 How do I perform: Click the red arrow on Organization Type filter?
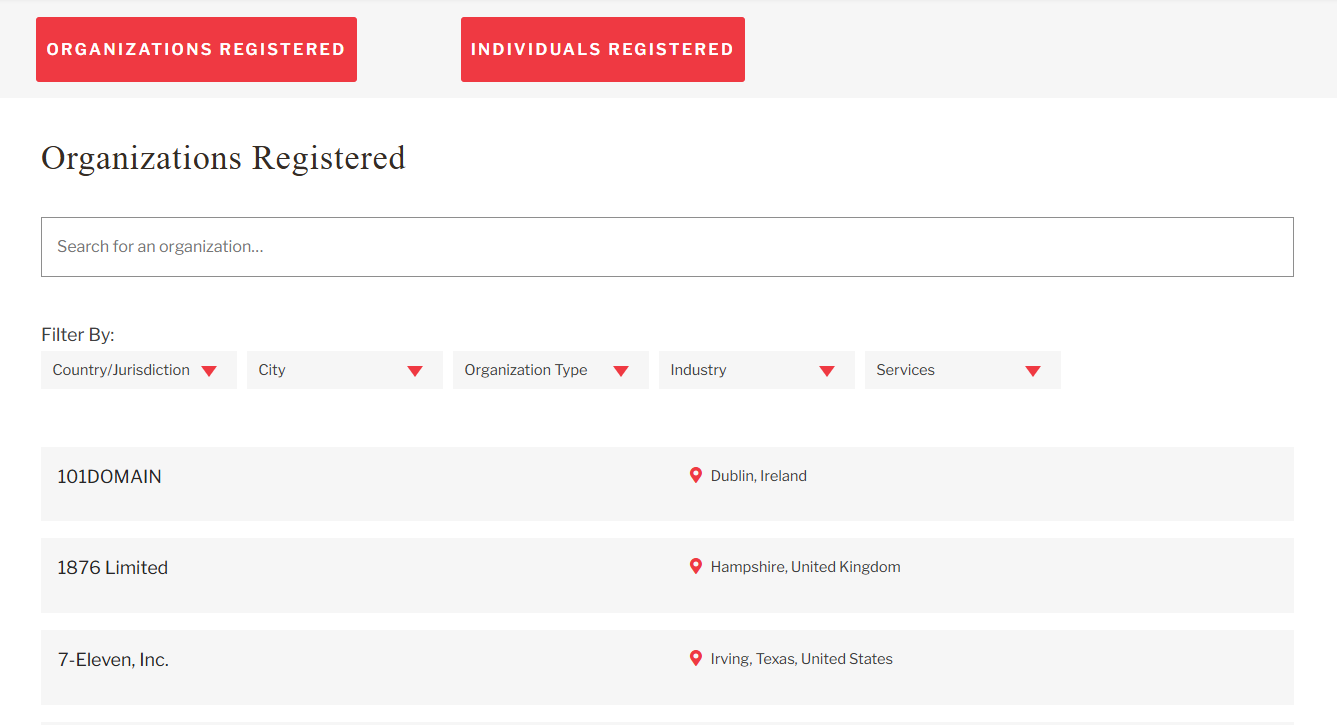pos(621,371)
